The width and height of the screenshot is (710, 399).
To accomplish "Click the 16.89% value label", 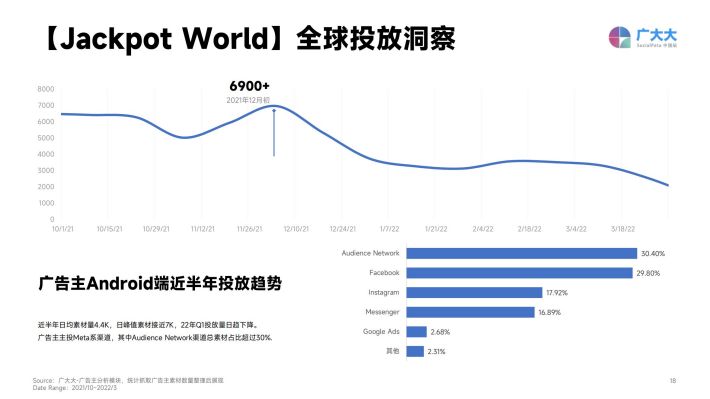I will [549, 312].
